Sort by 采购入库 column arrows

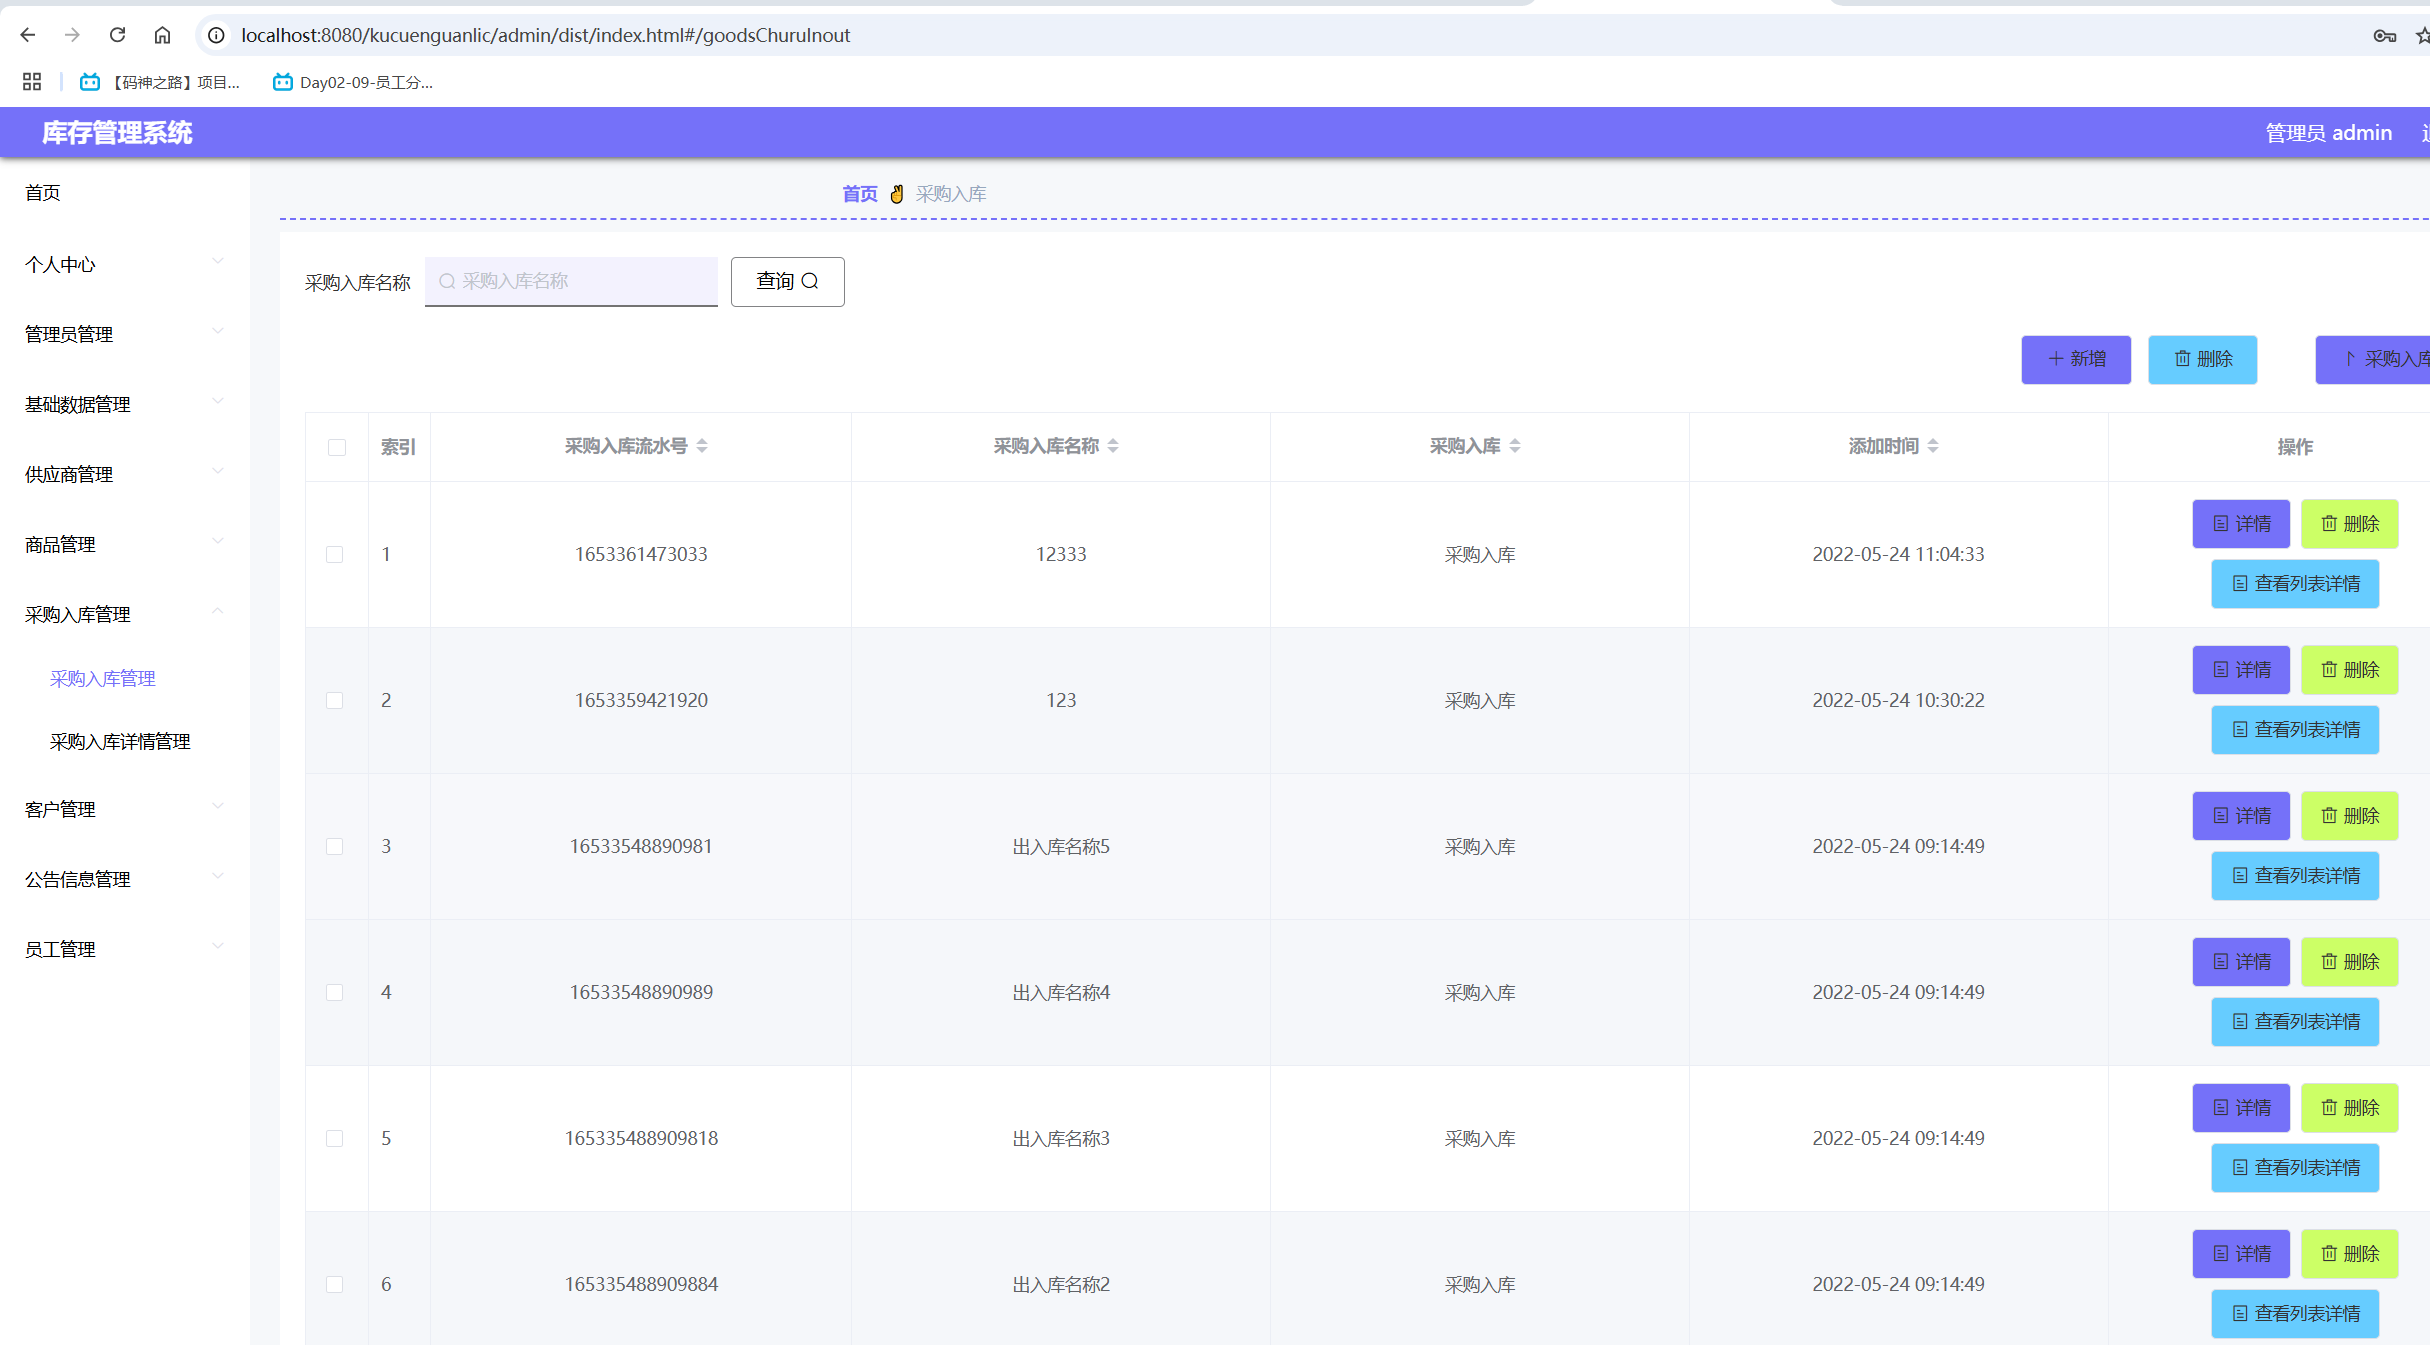coord(1515,446)
